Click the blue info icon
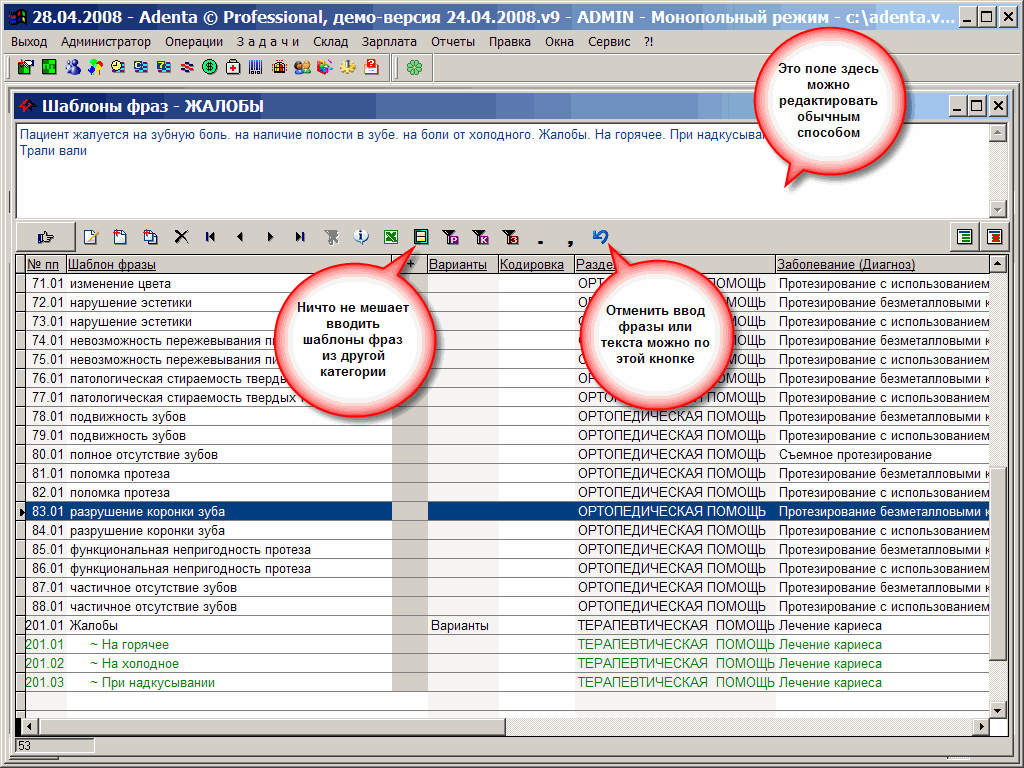 (361, 237)
